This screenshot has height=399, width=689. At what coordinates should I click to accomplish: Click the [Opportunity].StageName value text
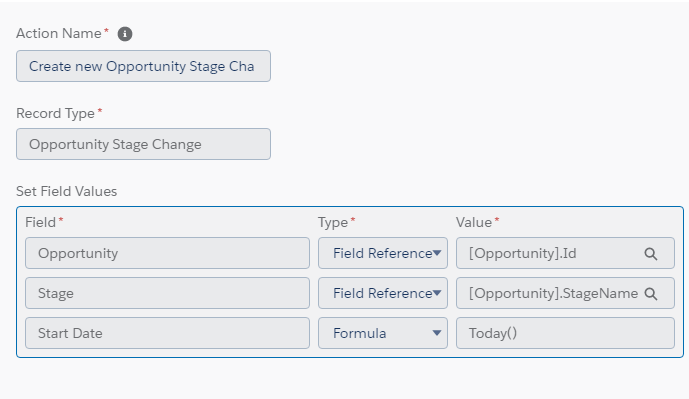coord(553,294)
